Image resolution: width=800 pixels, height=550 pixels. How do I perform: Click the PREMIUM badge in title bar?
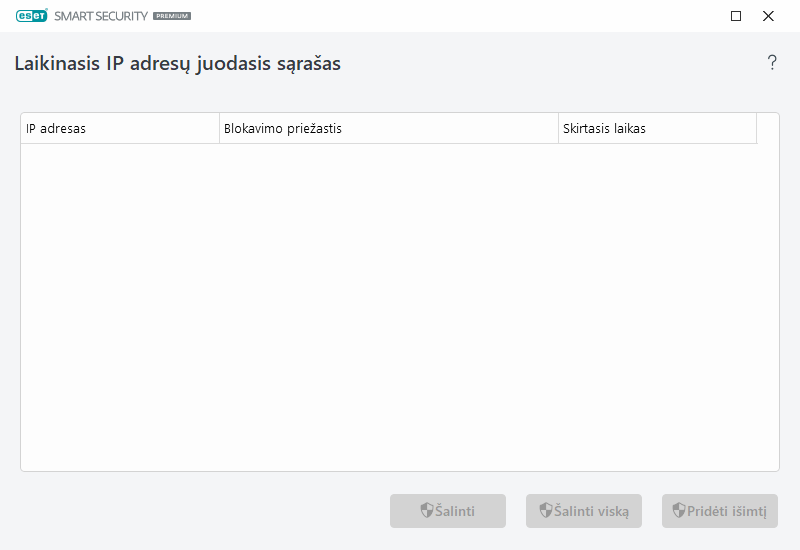(x=172, y=16)
